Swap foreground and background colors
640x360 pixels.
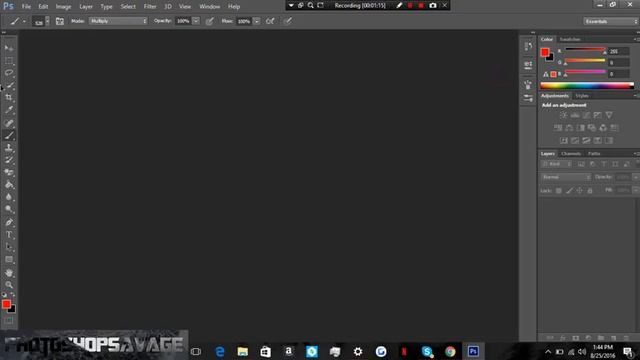(x=13, y=295)
